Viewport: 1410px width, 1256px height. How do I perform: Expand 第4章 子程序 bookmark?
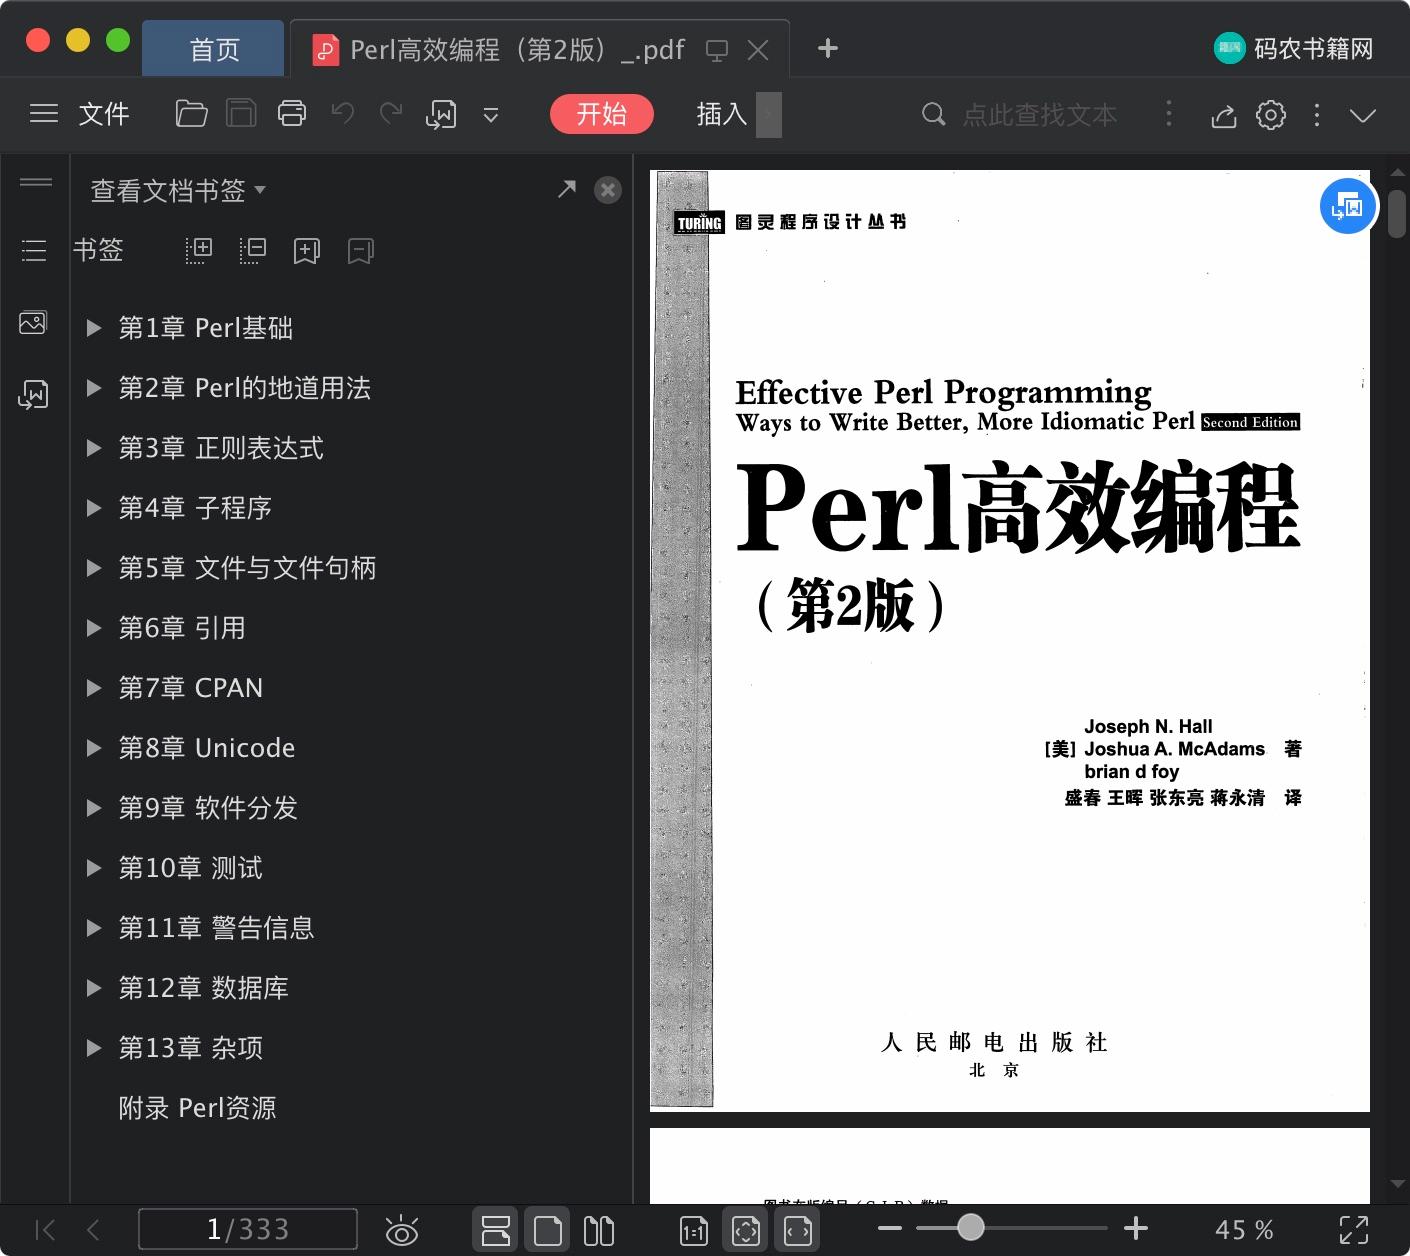[94, 508]
